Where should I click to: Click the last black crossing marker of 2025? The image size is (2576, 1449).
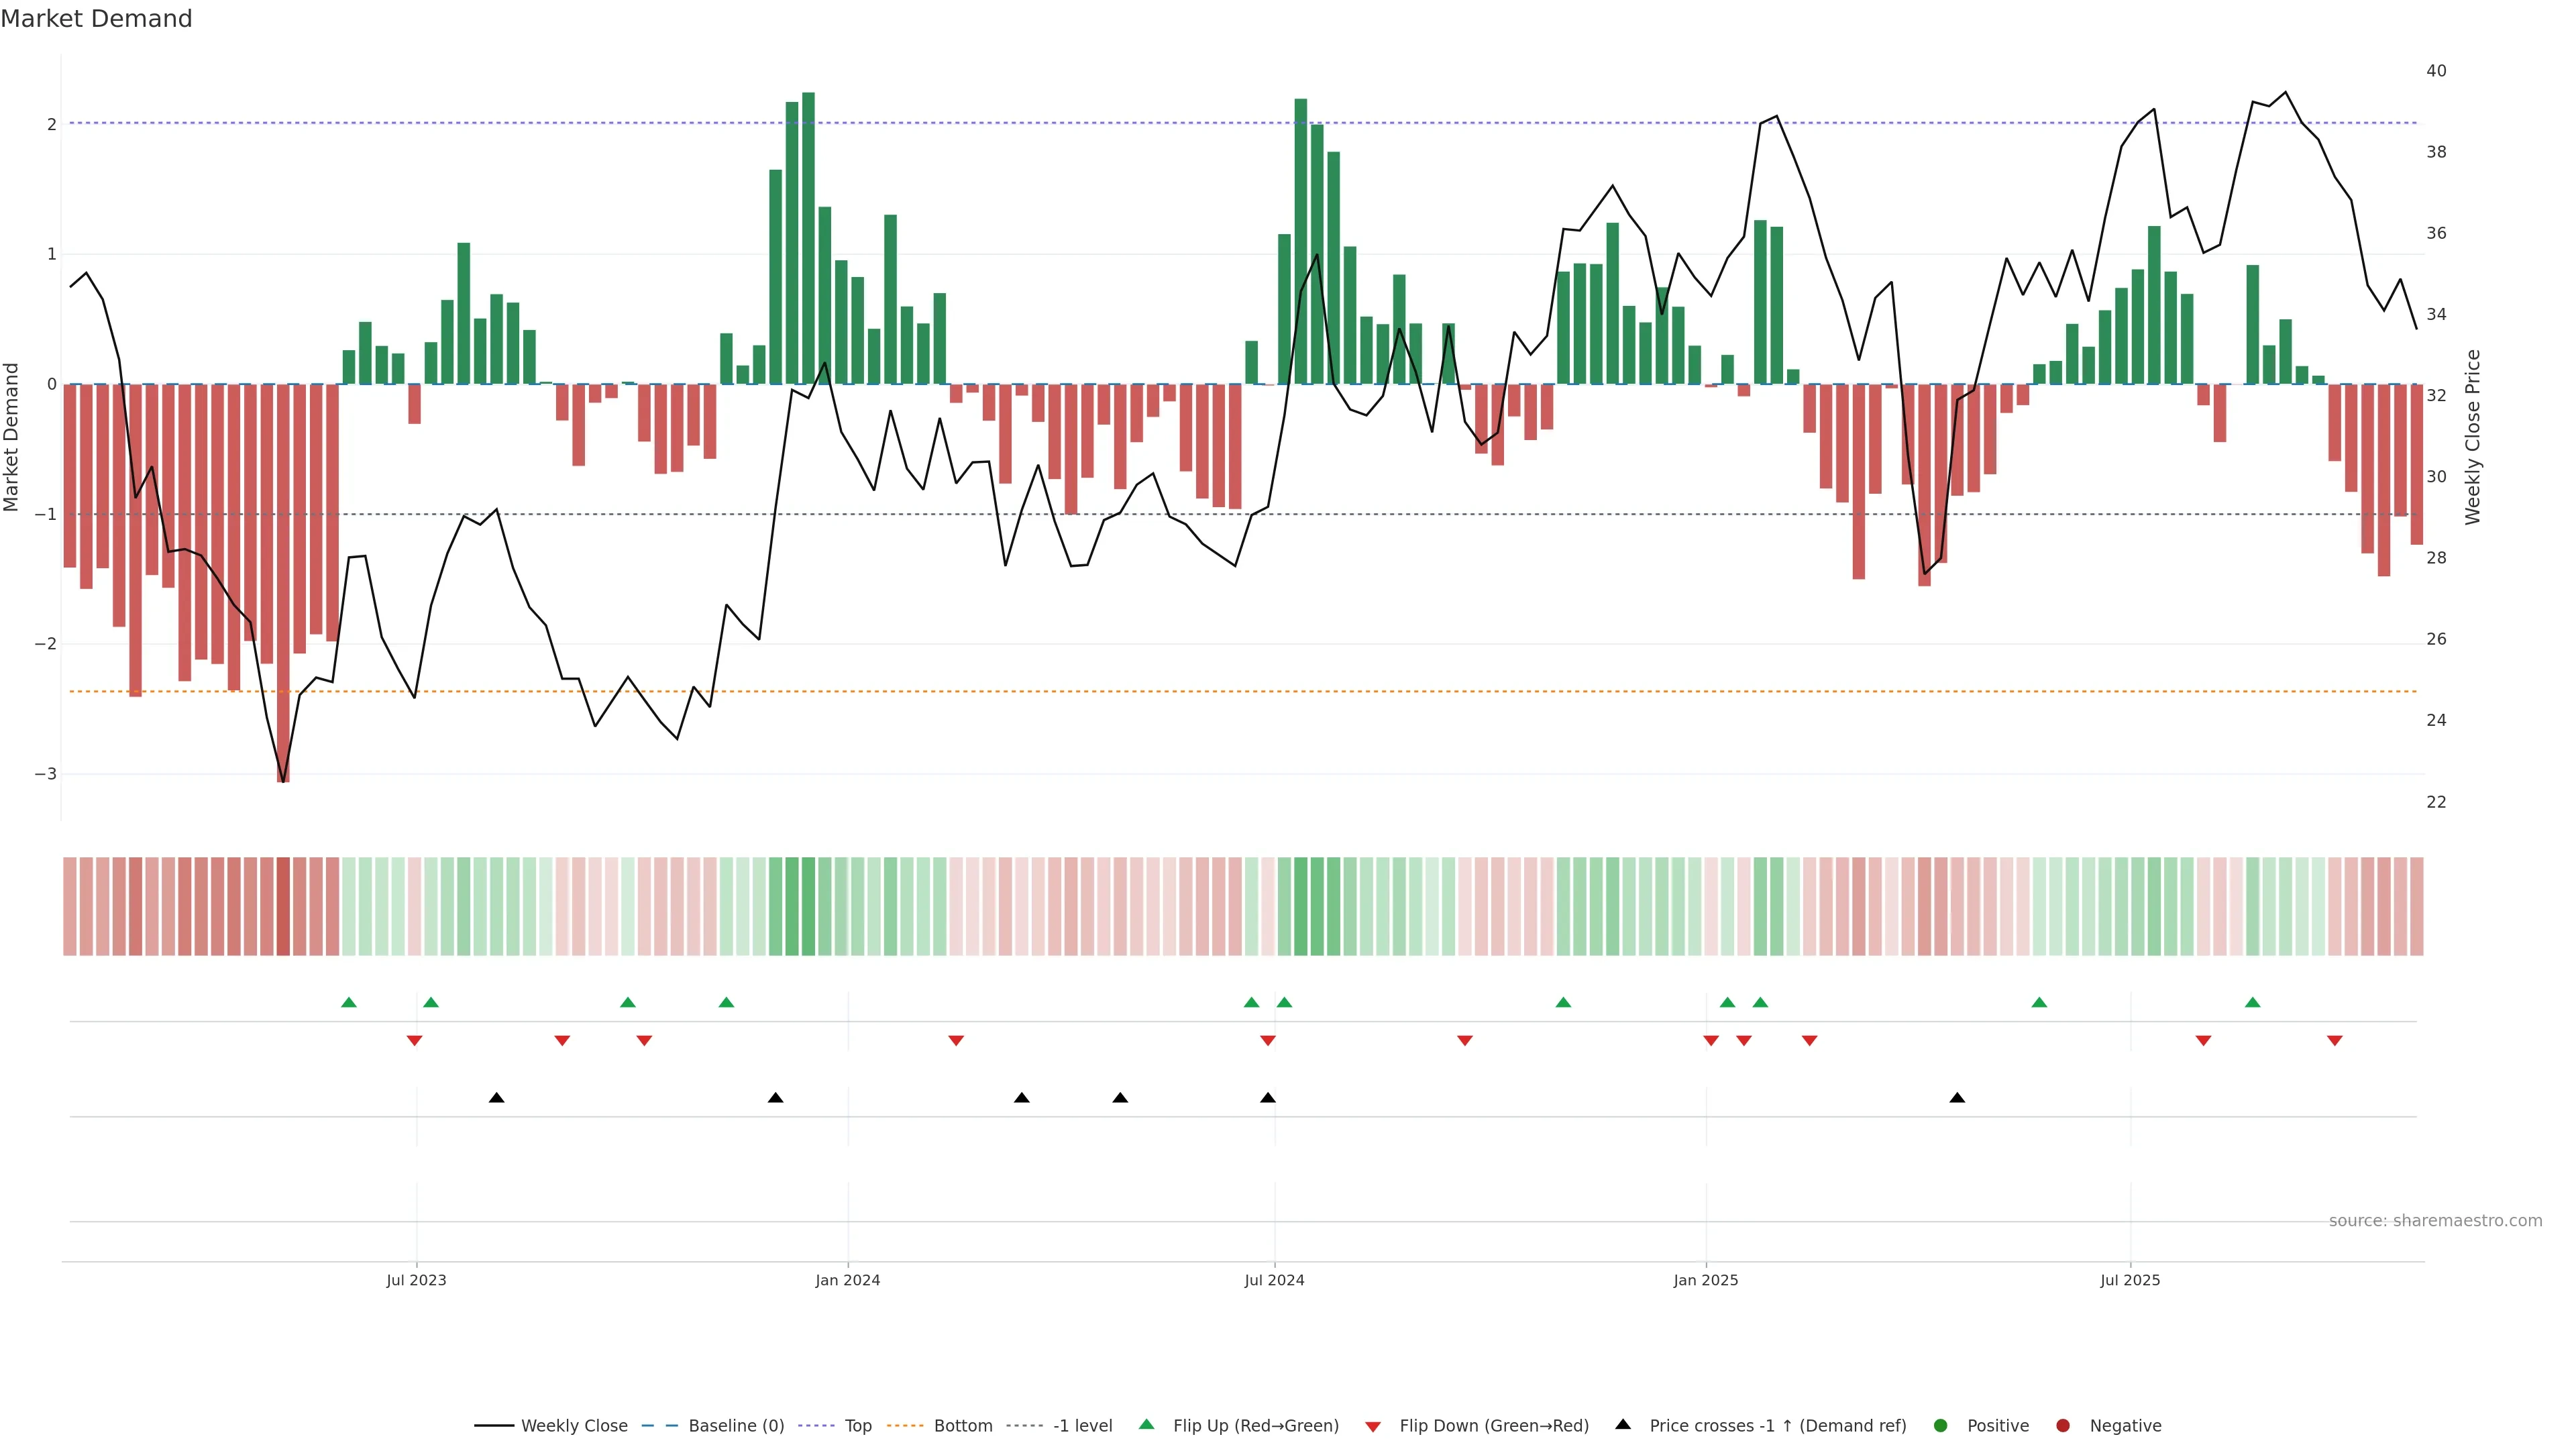point(1957,1098)
